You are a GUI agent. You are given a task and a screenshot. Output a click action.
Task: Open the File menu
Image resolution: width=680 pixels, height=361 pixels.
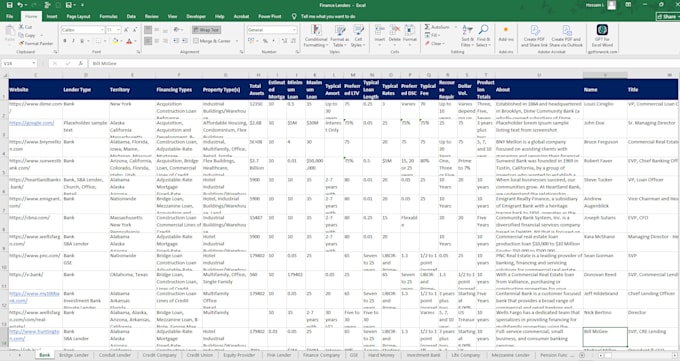10,16
